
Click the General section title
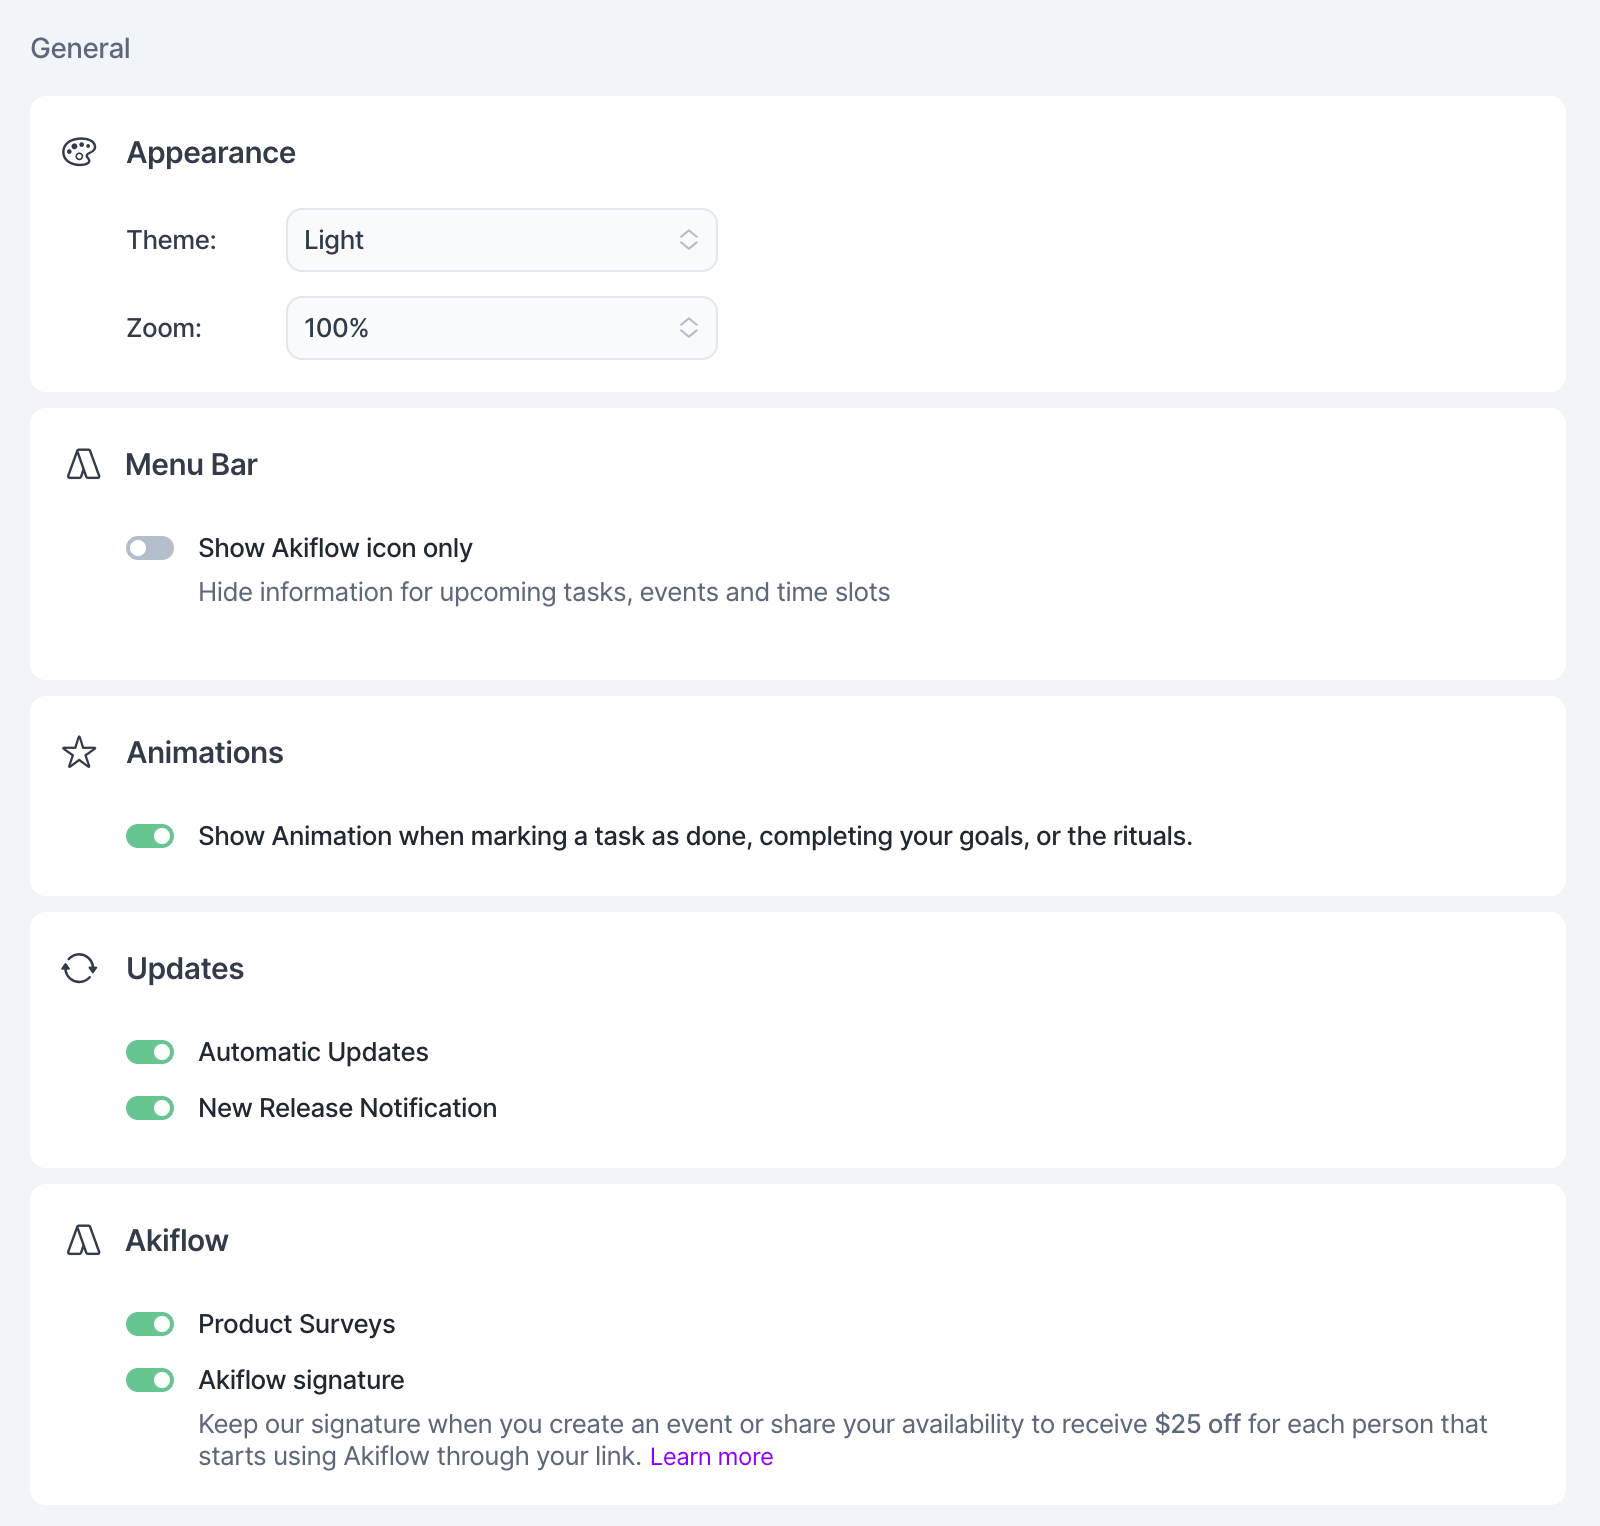click(80, 48)
